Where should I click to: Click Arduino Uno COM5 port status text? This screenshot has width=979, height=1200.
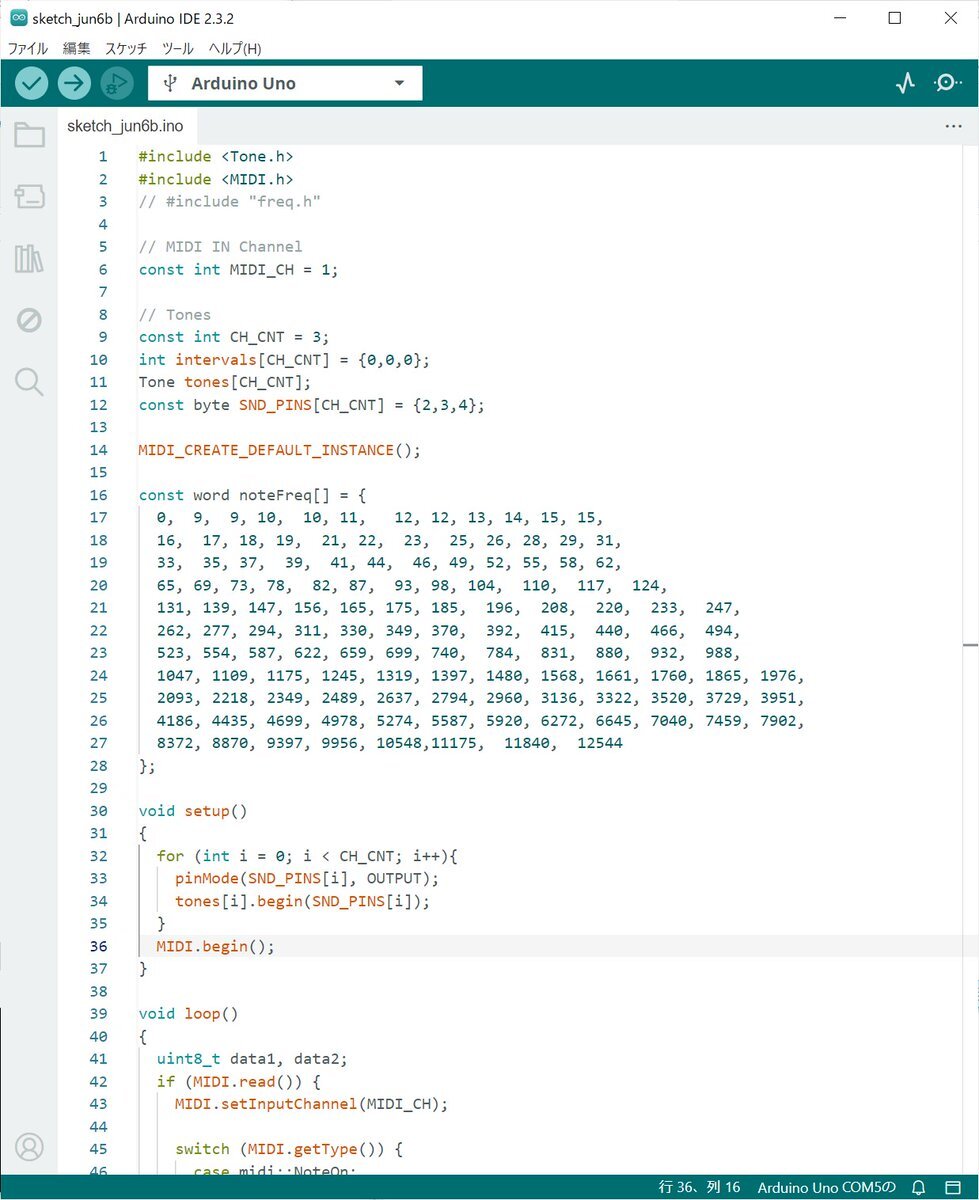point(826,1187)
